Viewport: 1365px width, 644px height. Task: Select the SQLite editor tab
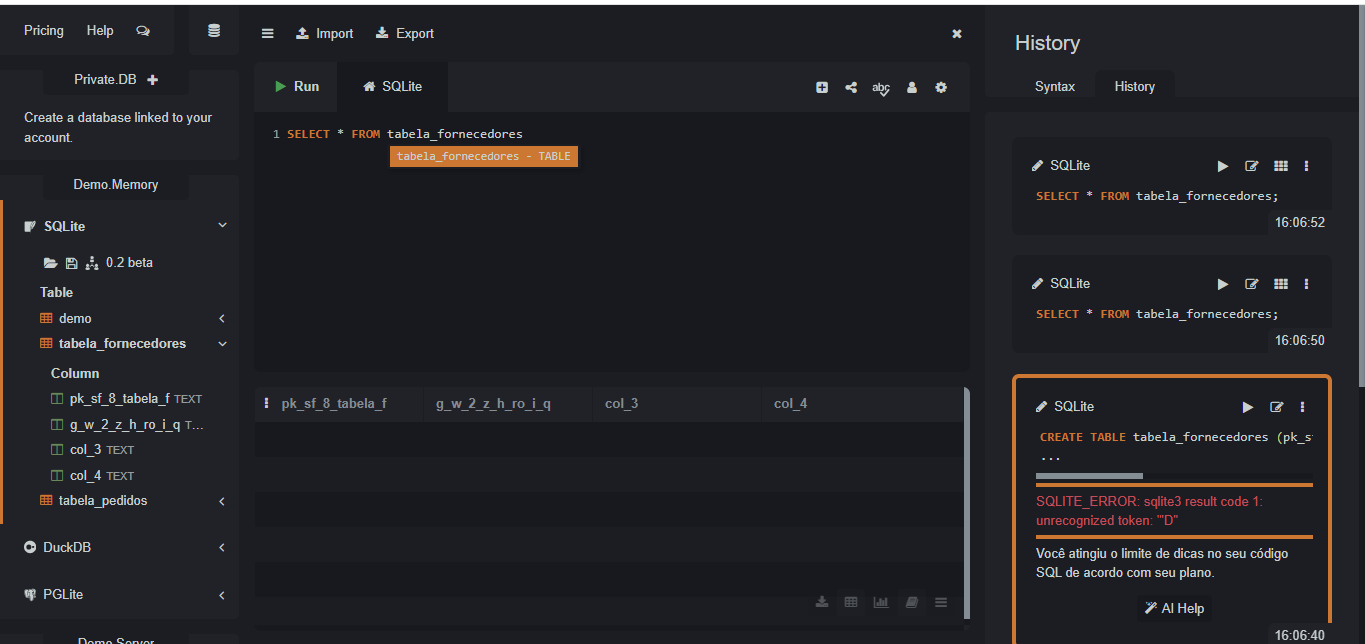393,86
